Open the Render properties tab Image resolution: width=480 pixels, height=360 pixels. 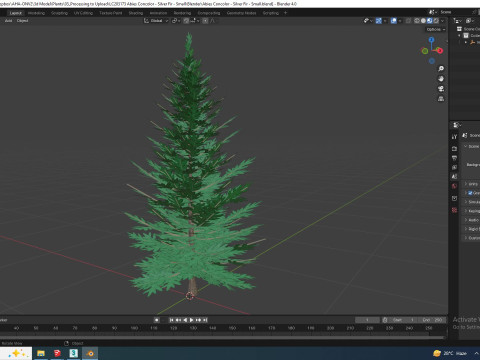tap(454, 148)
